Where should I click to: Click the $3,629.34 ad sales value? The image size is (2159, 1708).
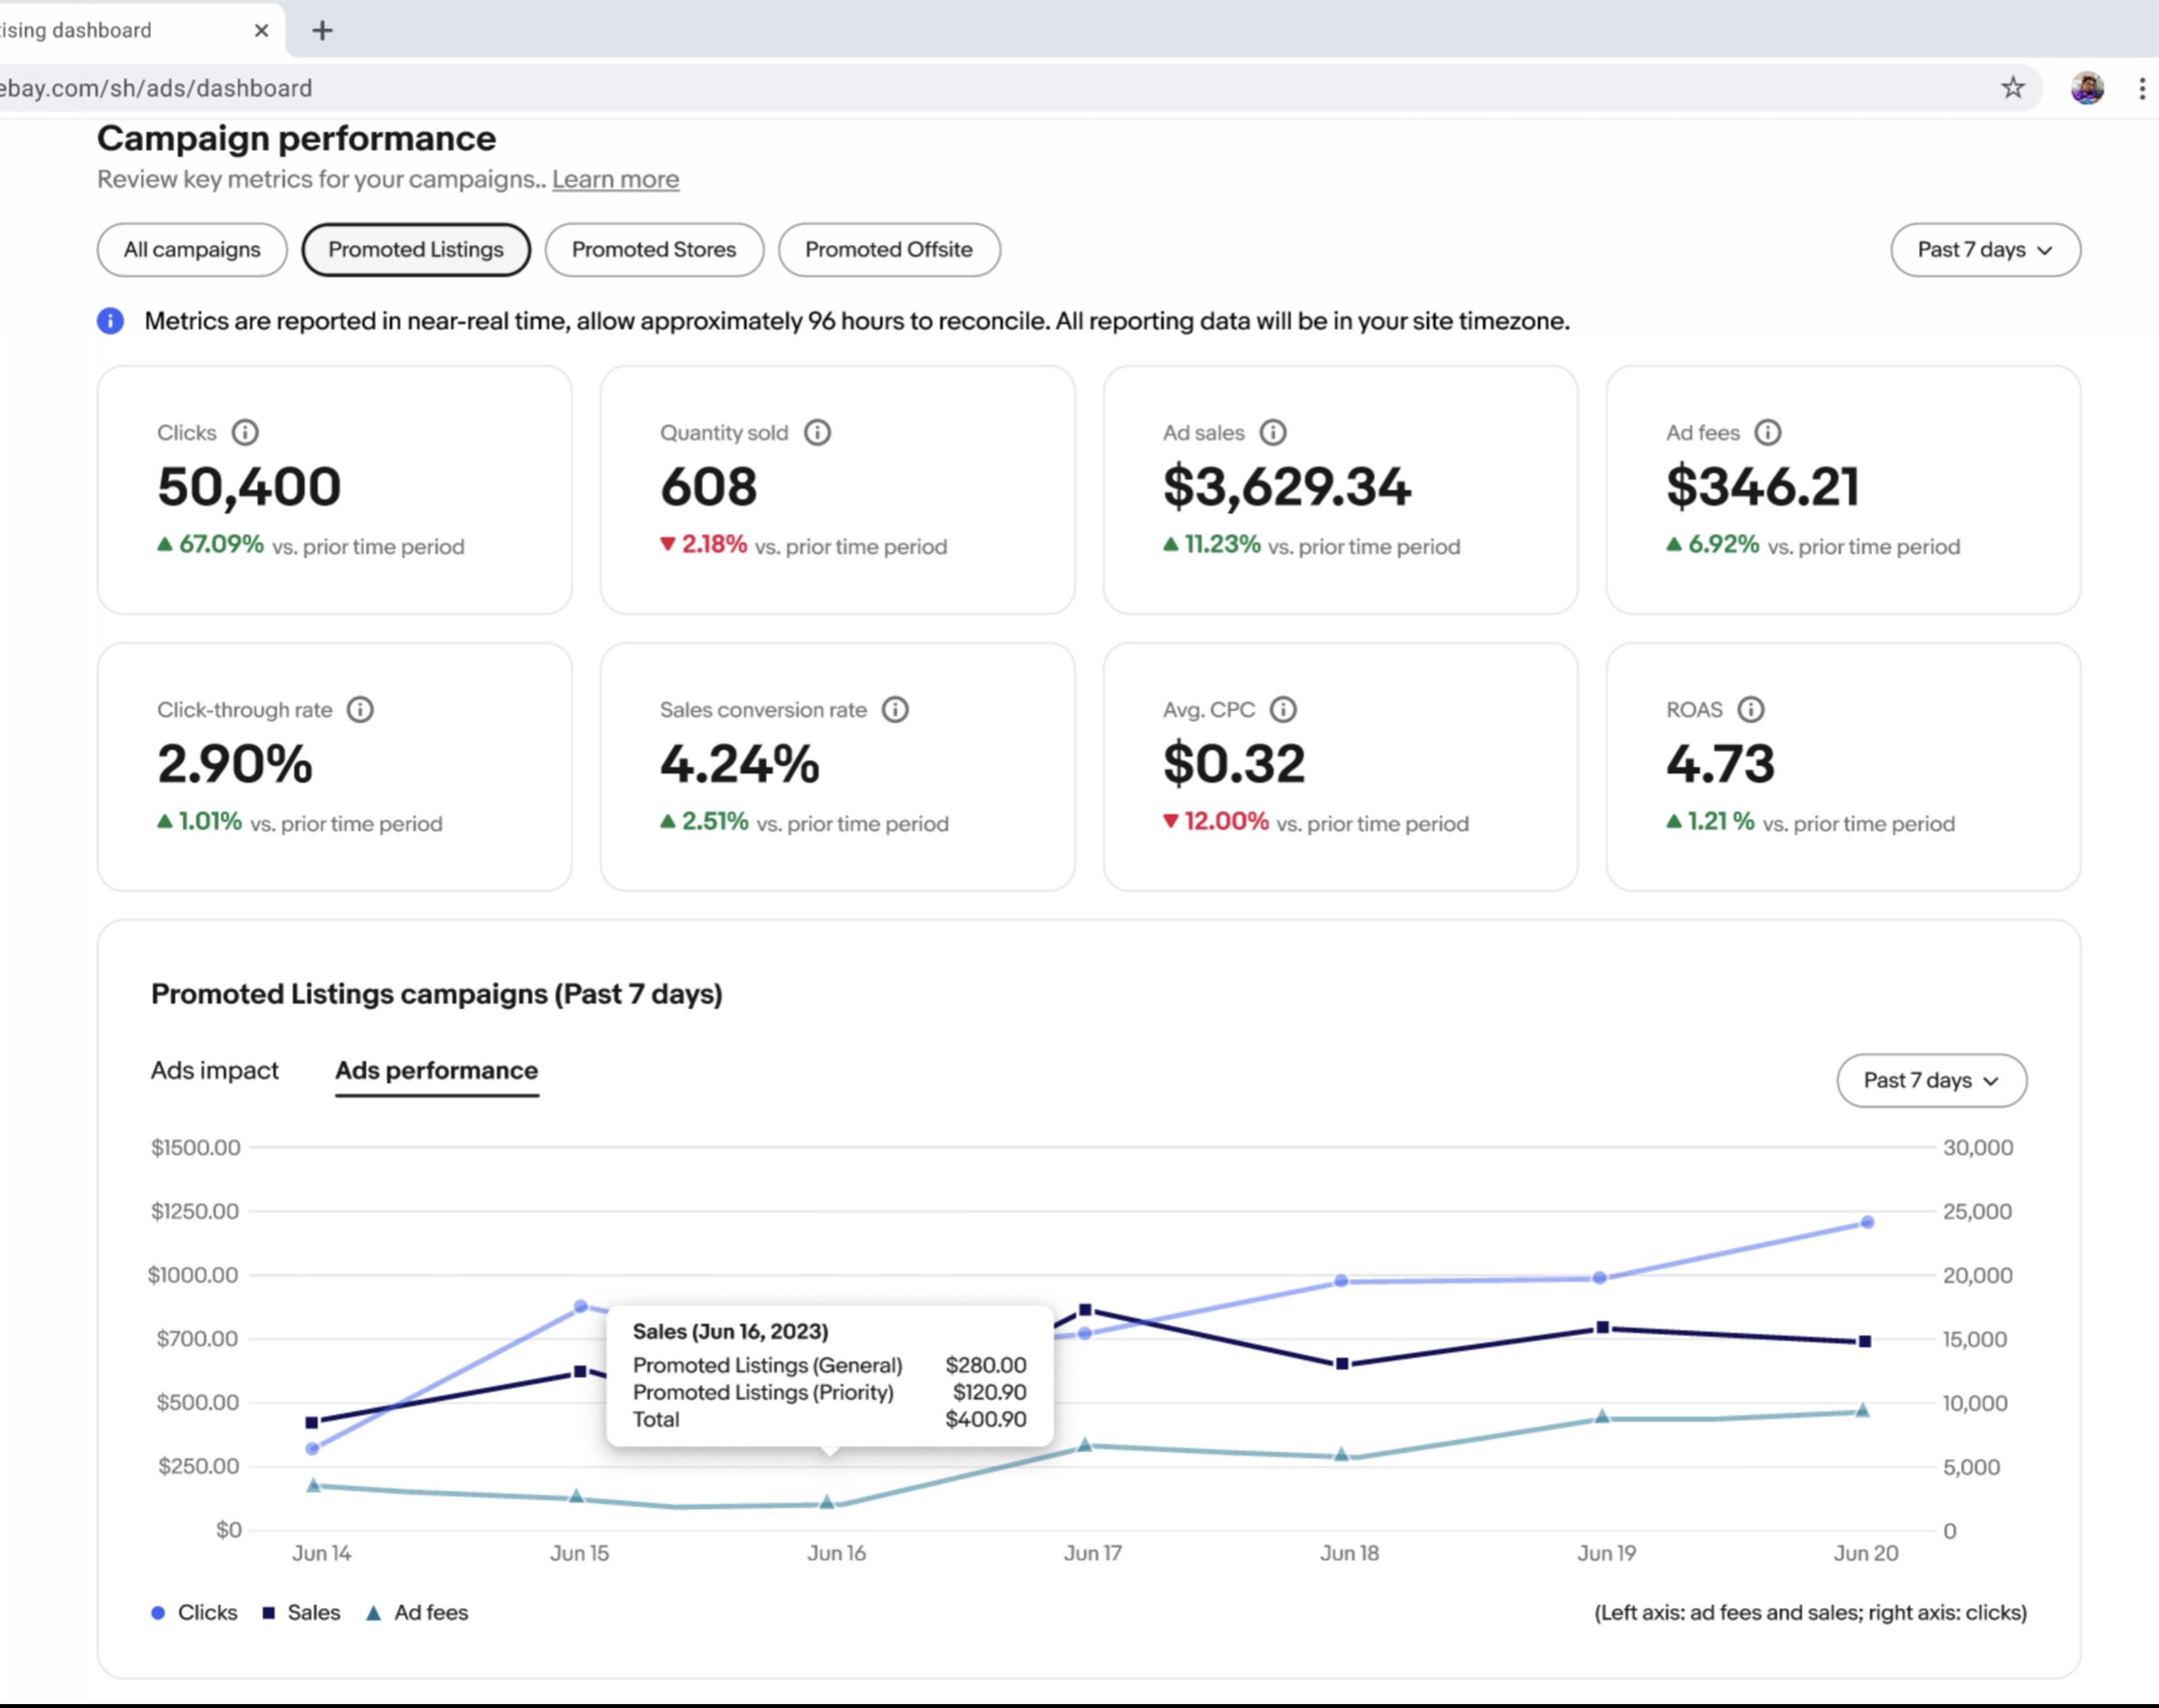(1286, 487)
